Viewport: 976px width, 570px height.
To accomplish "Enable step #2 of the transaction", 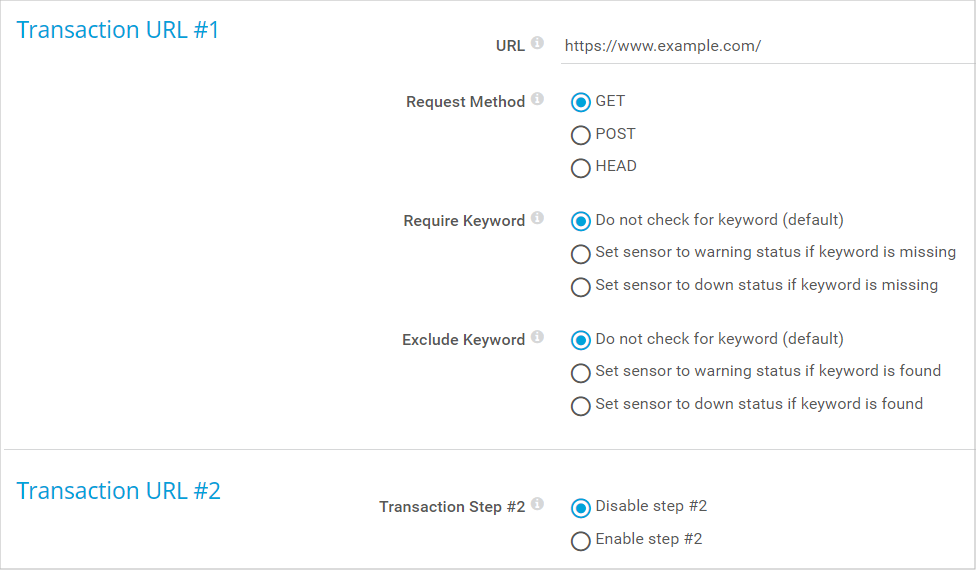I will [580, 541].
